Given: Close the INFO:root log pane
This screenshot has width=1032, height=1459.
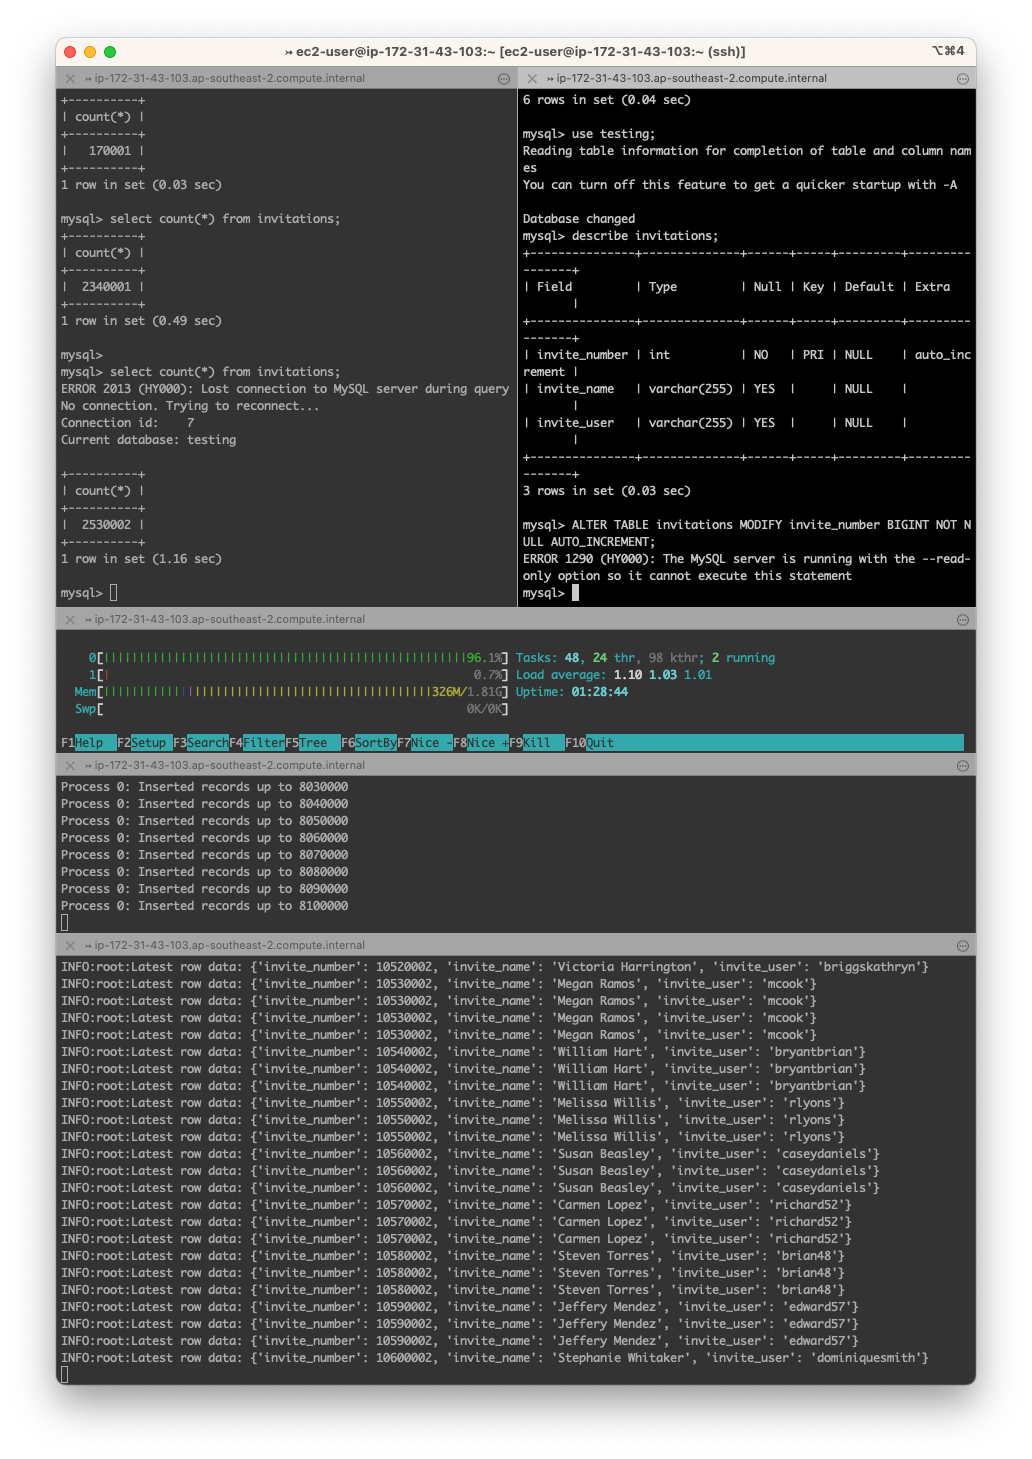Looking at the screenshot, I should 70,945.
